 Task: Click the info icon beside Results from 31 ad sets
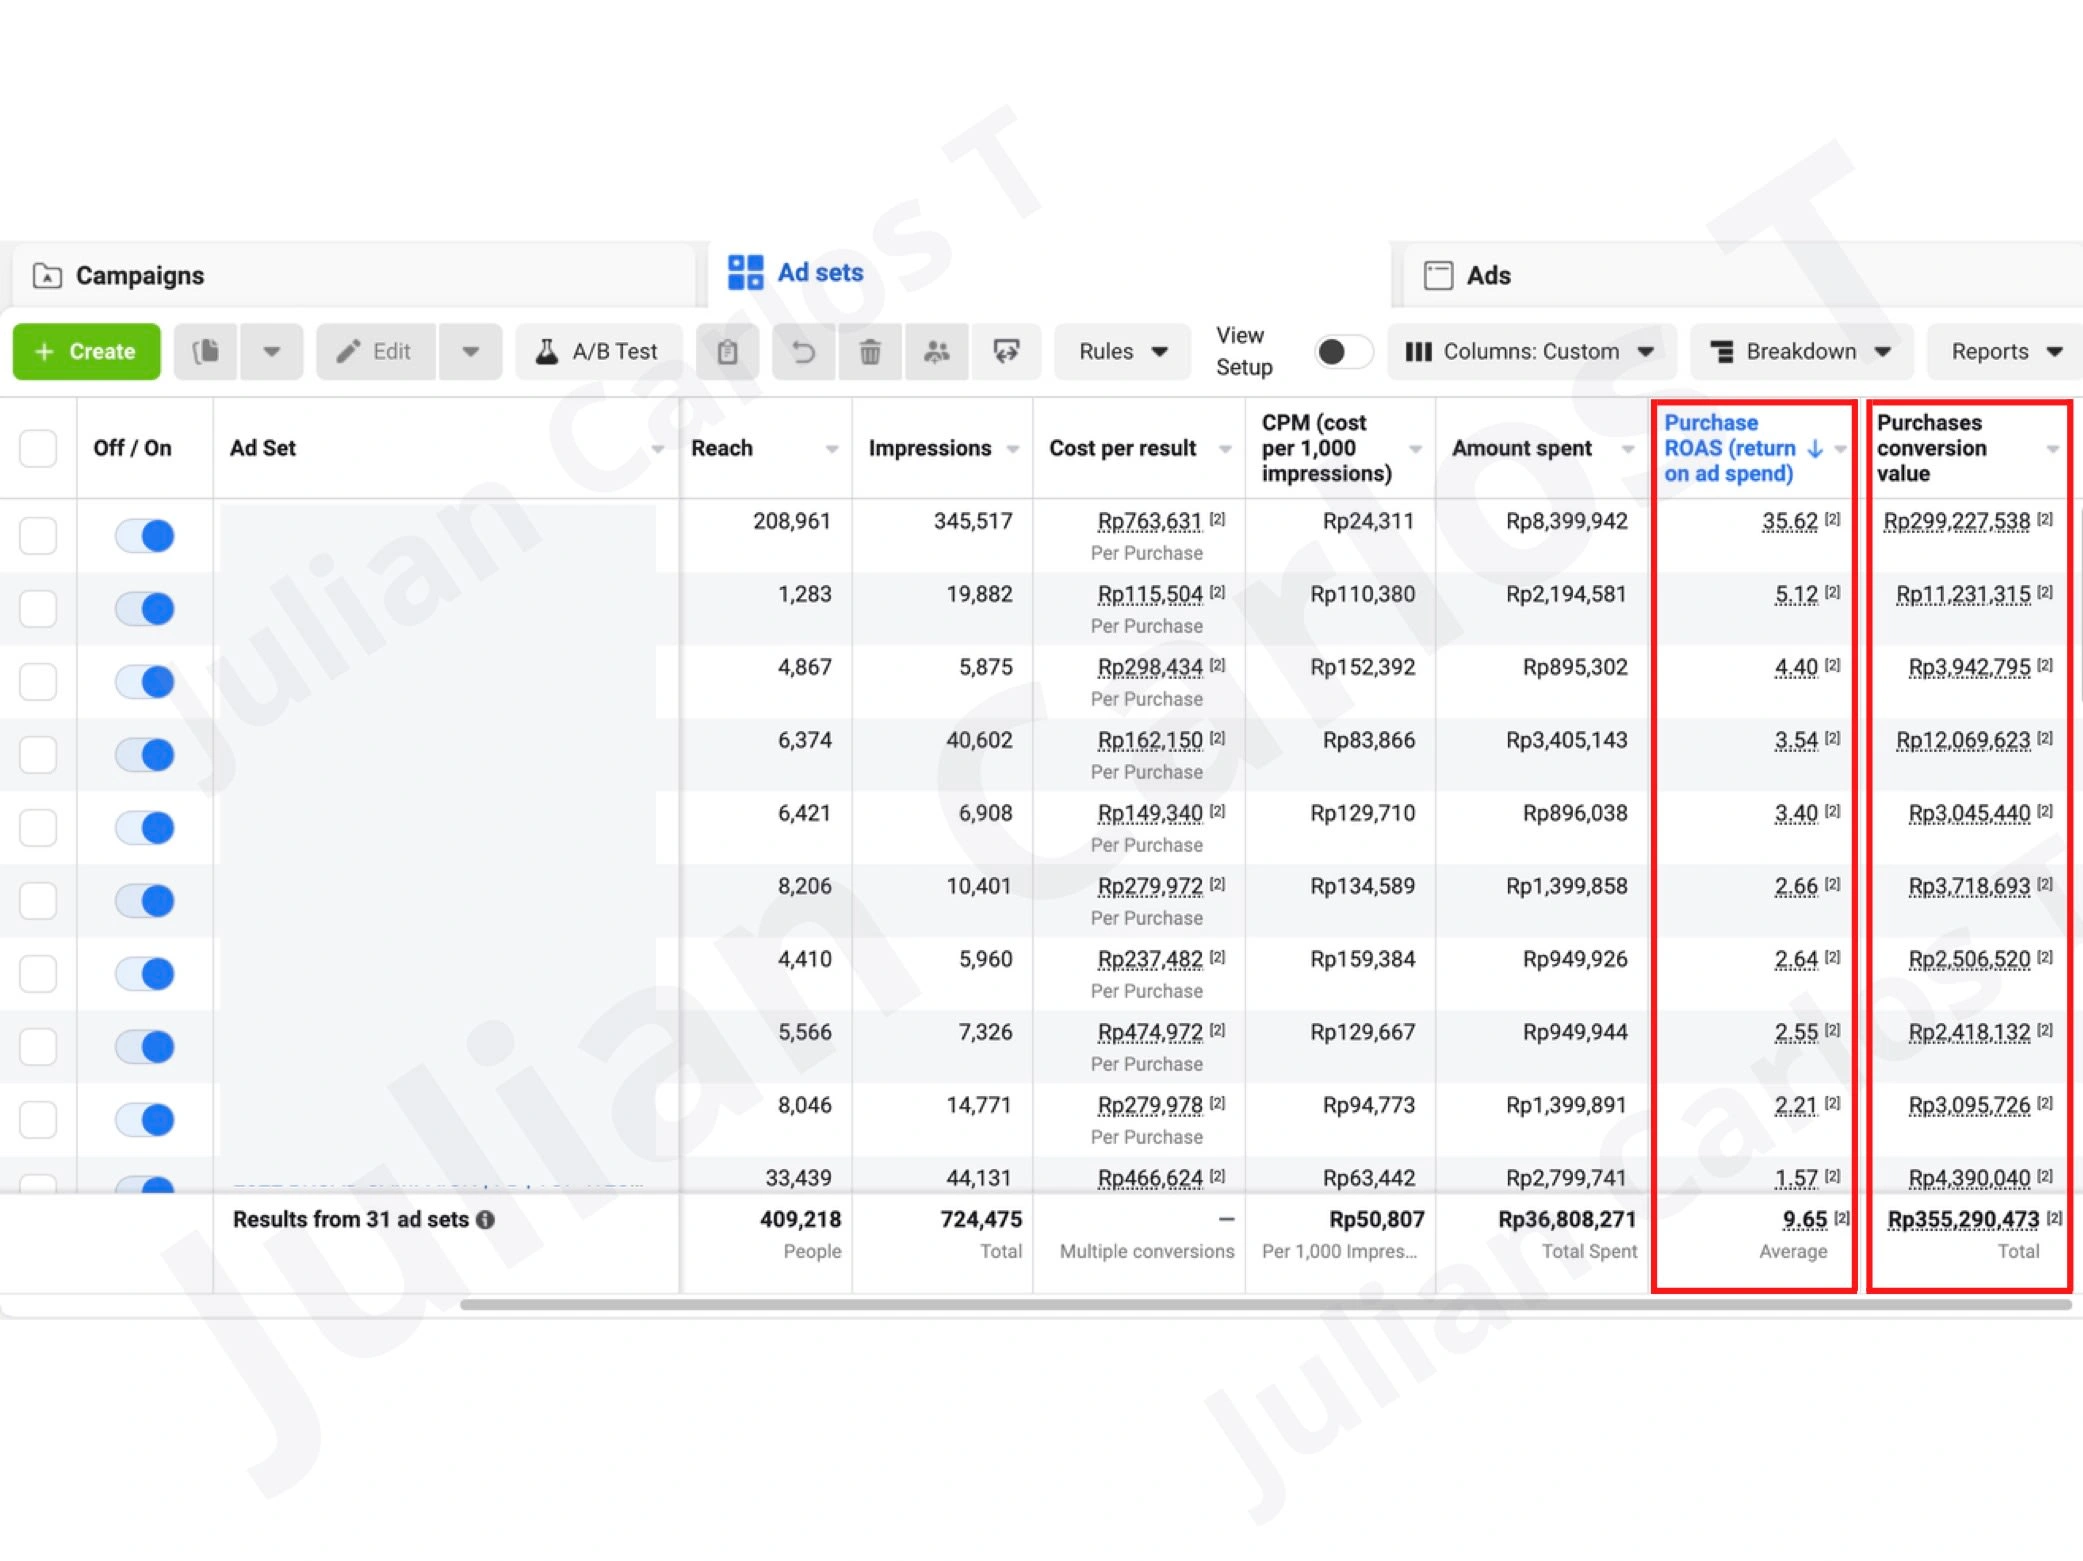486,1220
